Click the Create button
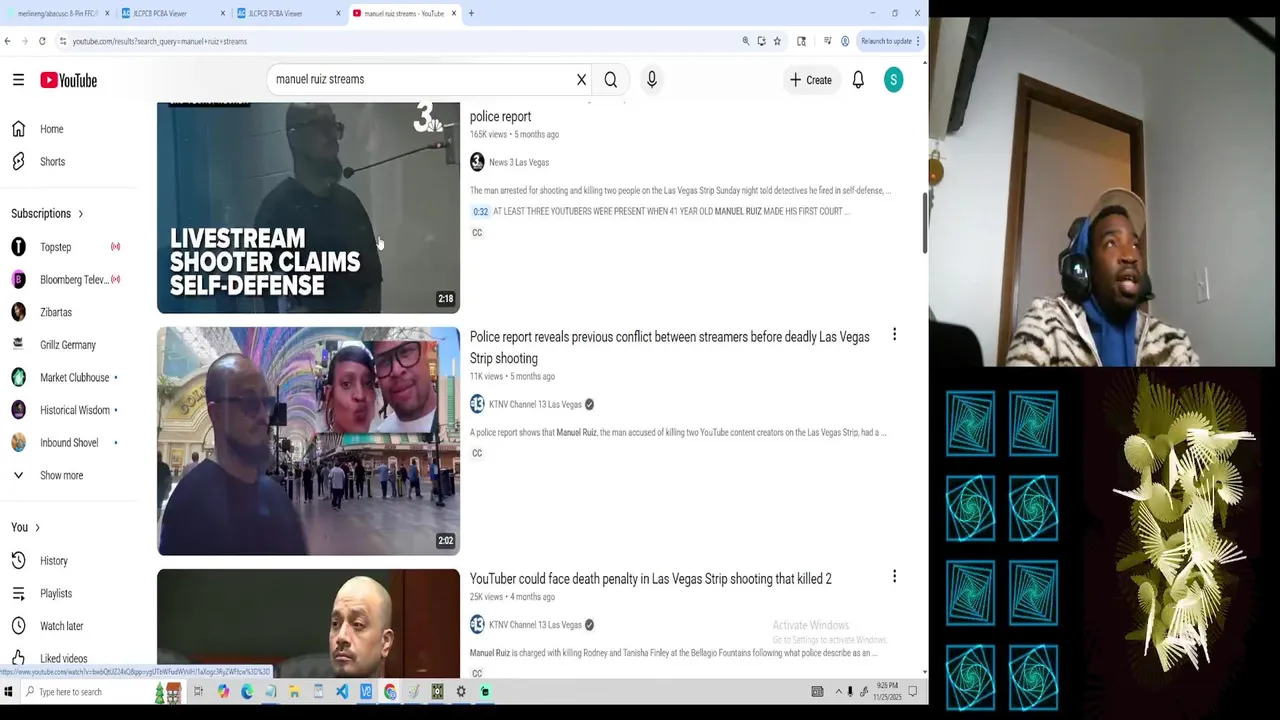 point(810,80)
